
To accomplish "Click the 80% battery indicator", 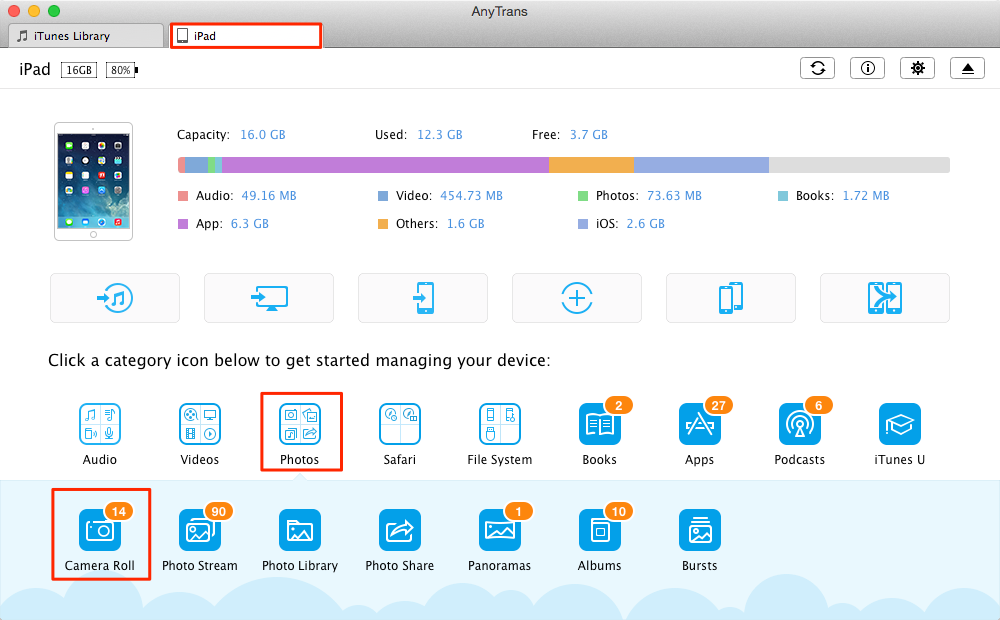I will coord(122,70).
